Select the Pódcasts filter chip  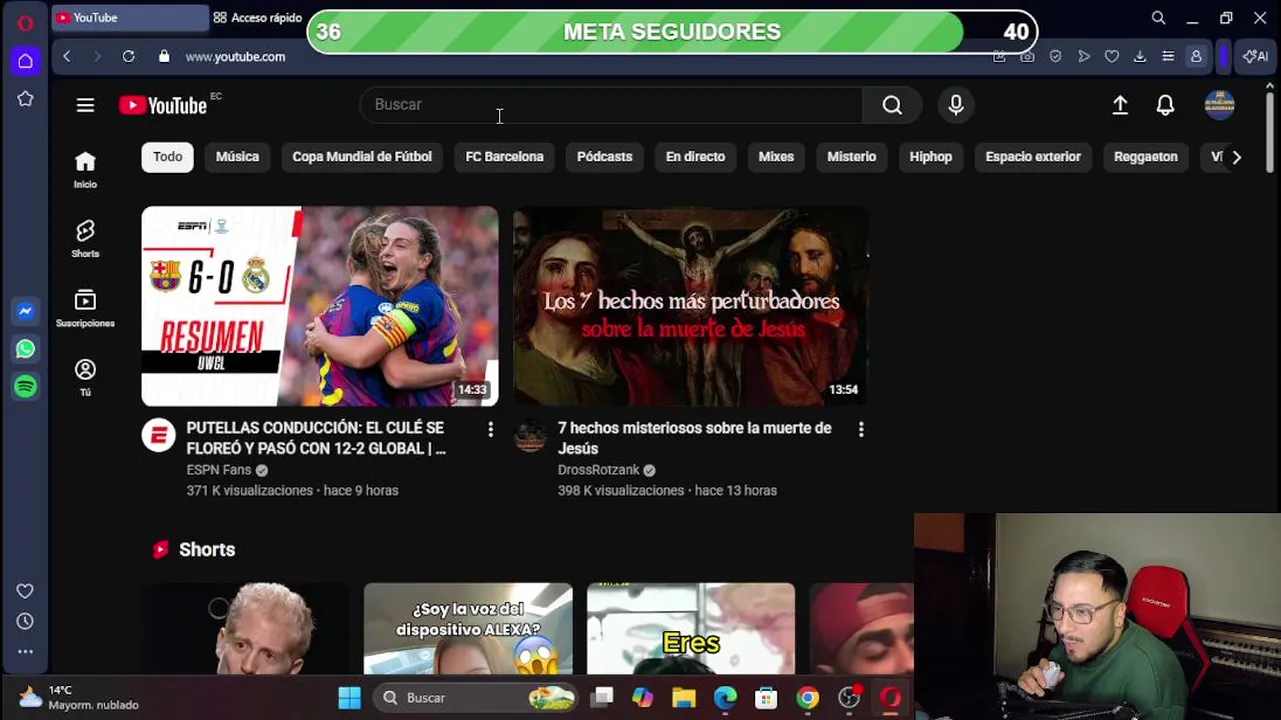point(604,157)
